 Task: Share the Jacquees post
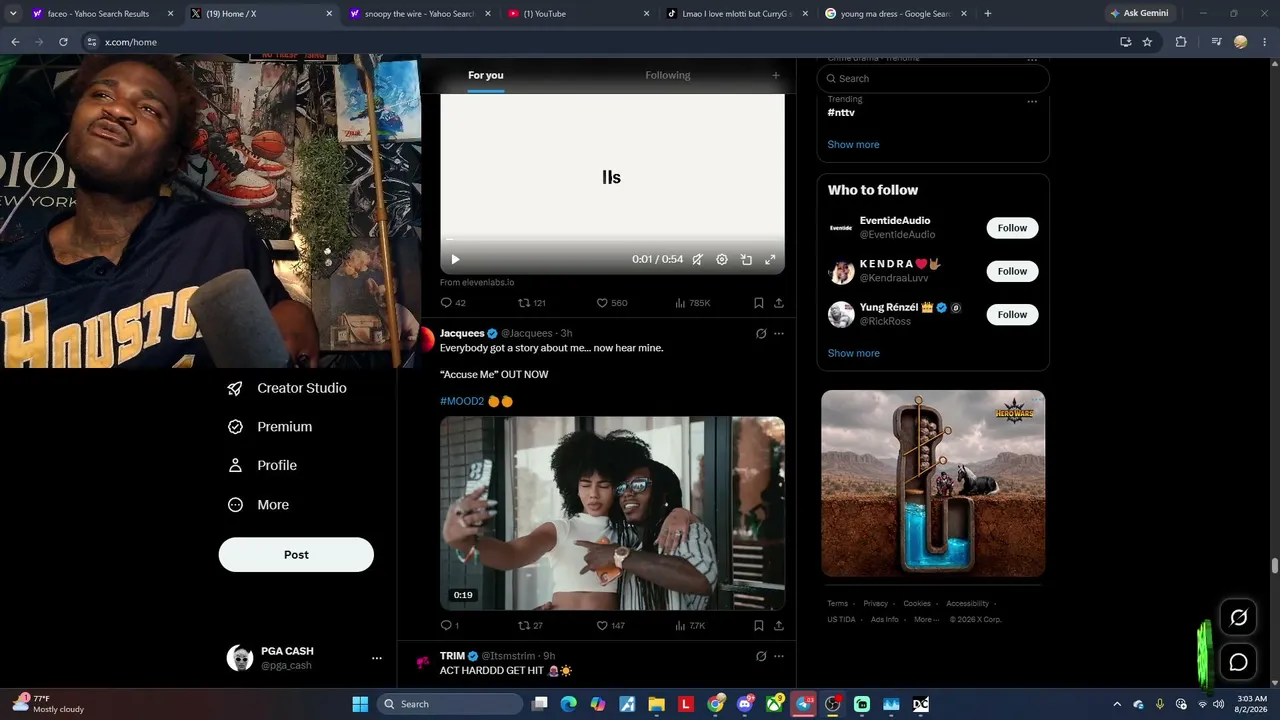[x=779, y=626]
